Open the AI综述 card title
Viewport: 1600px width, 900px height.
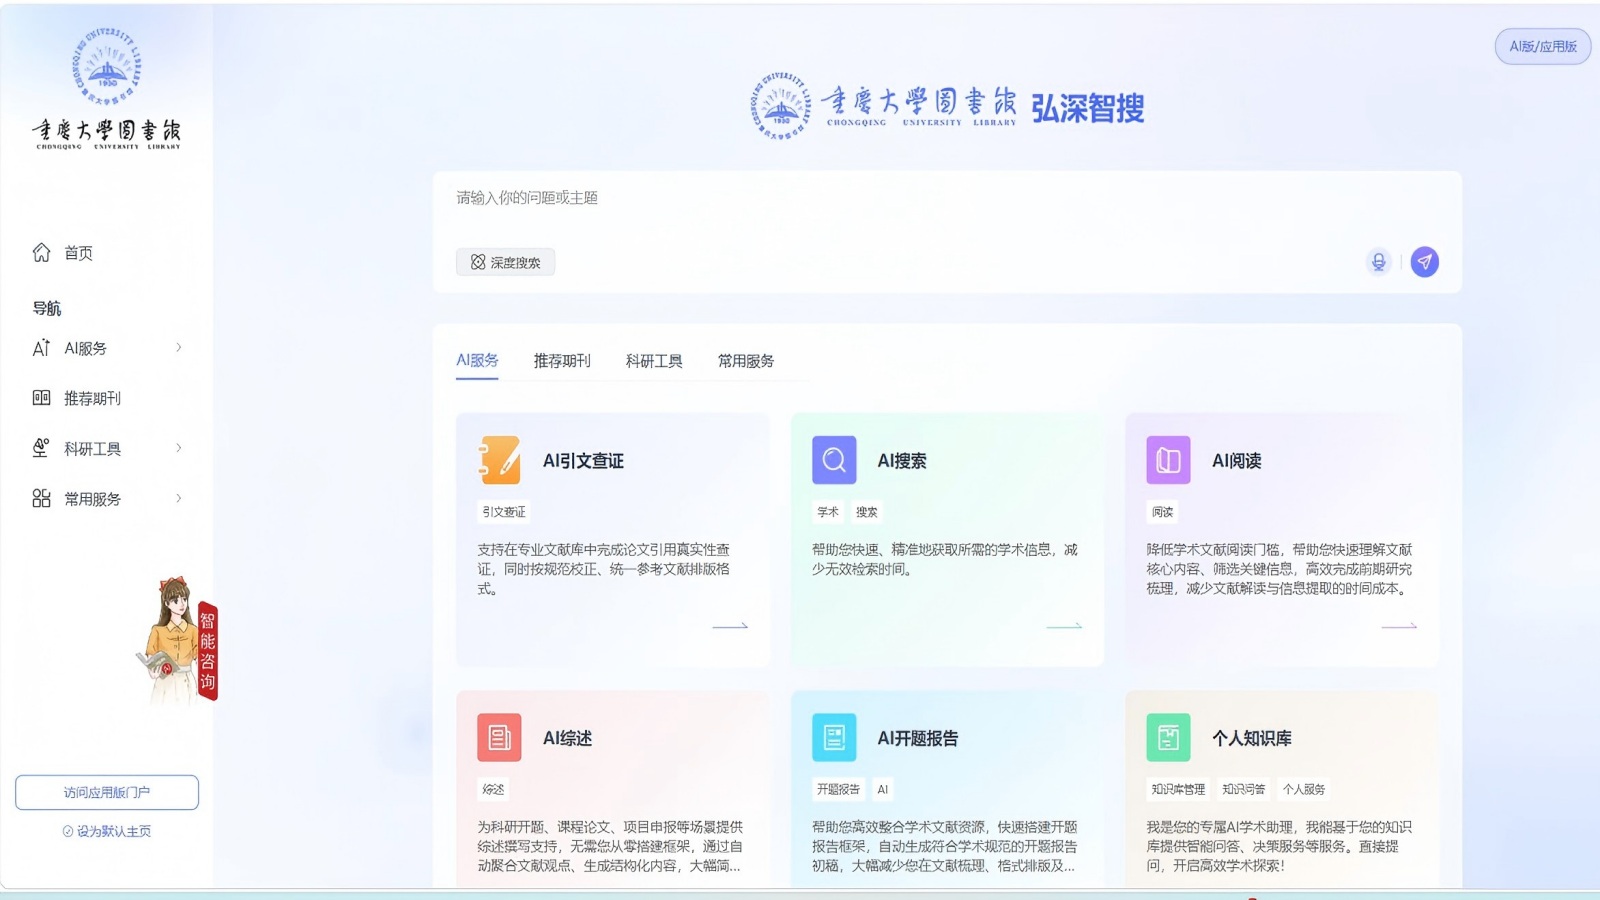pyautogui.click(x=567, y=739)
